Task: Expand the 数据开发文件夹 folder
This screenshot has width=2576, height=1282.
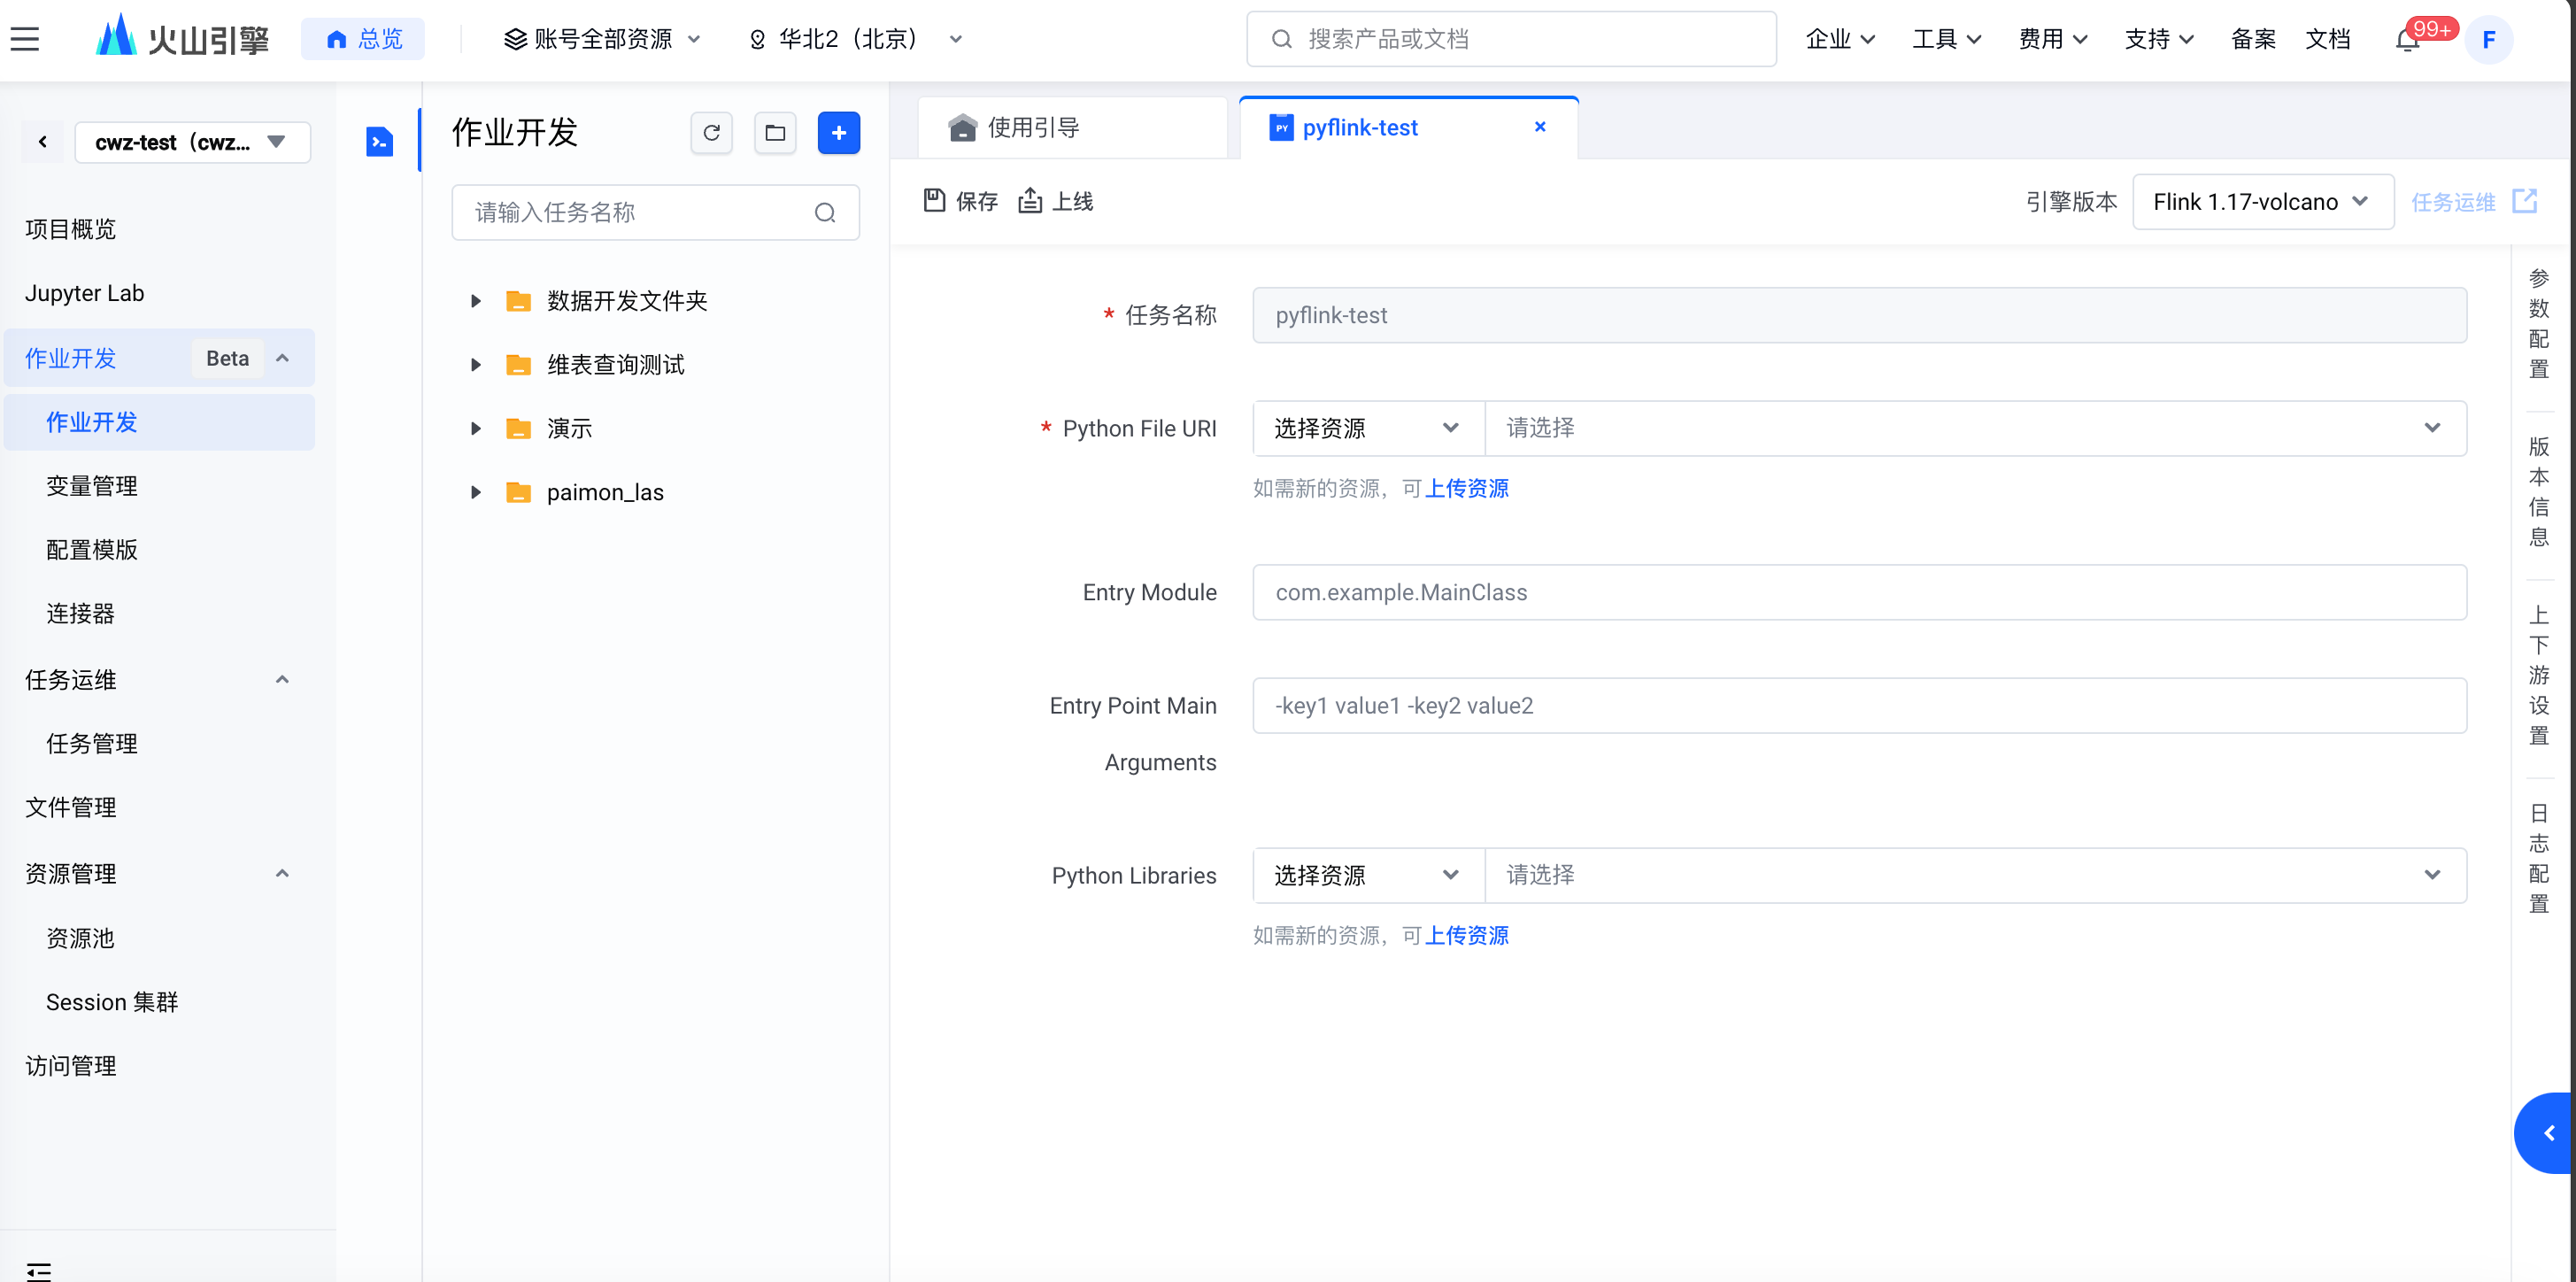Action: click(476, 301)
